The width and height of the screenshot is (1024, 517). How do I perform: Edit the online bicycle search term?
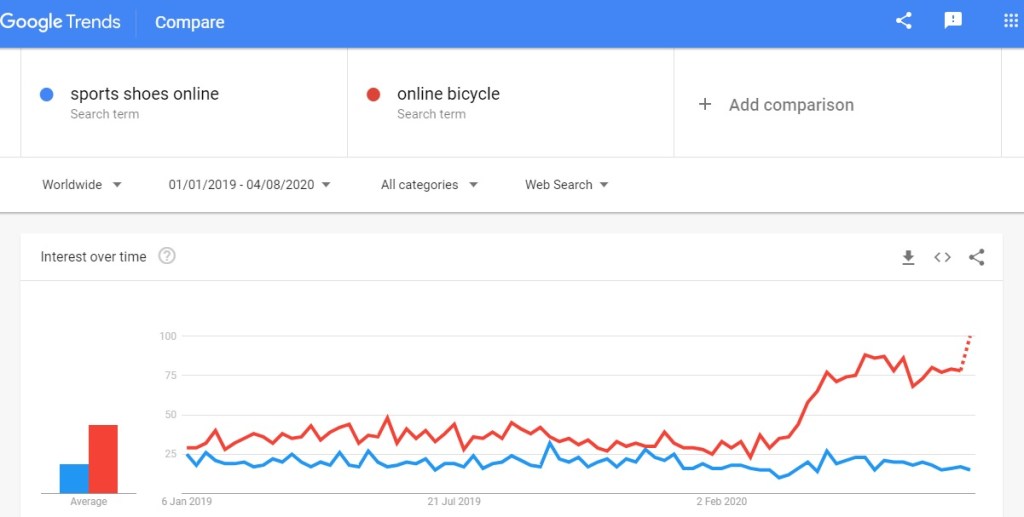448,94
